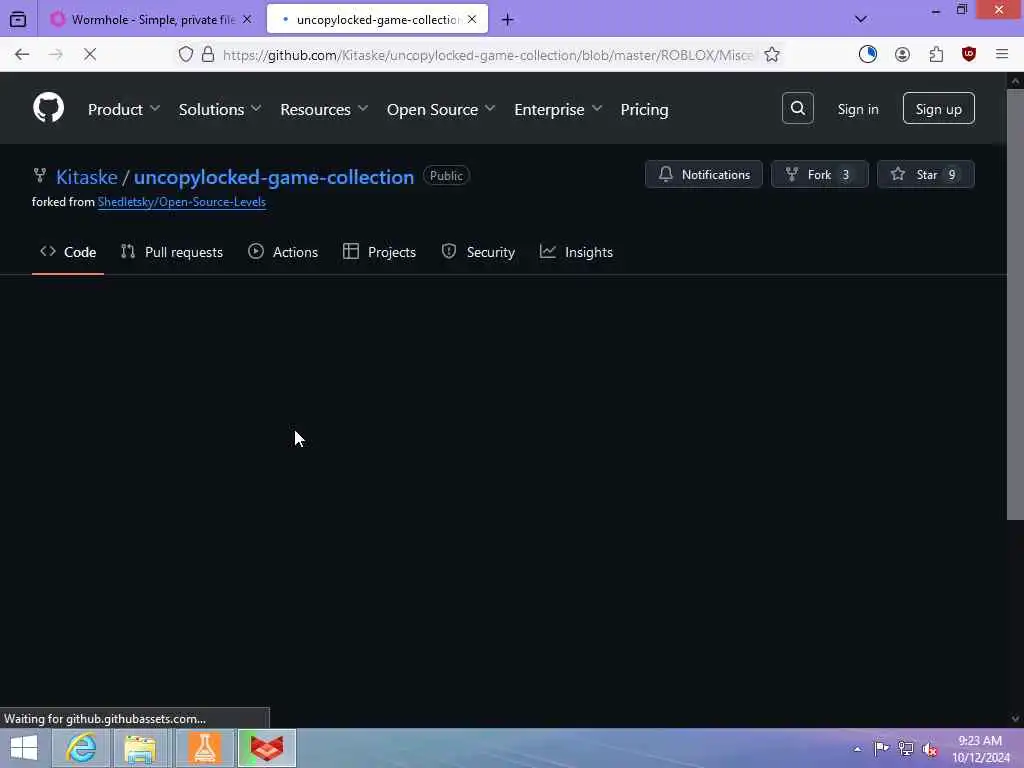
Task: Close the uncopylocked-game-collection tab
Action: pos(472,20)
